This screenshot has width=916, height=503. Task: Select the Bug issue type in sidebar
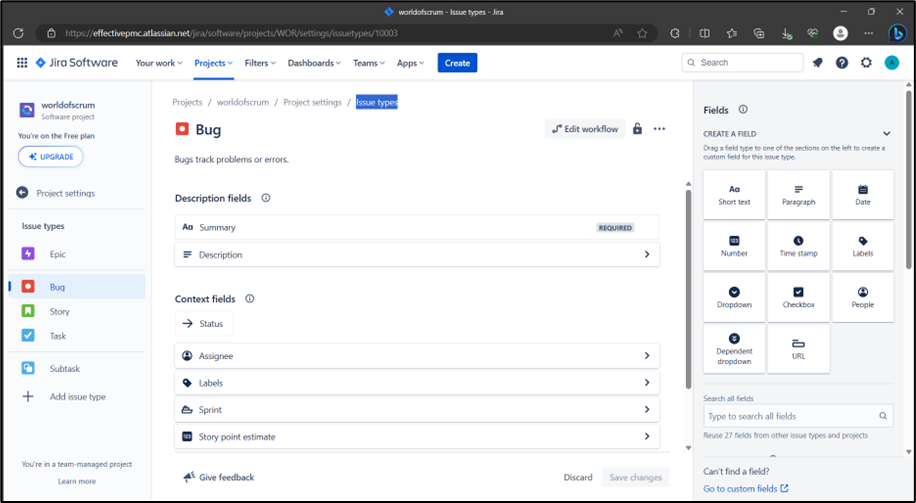pyautogui.click(x=77, y=286)
